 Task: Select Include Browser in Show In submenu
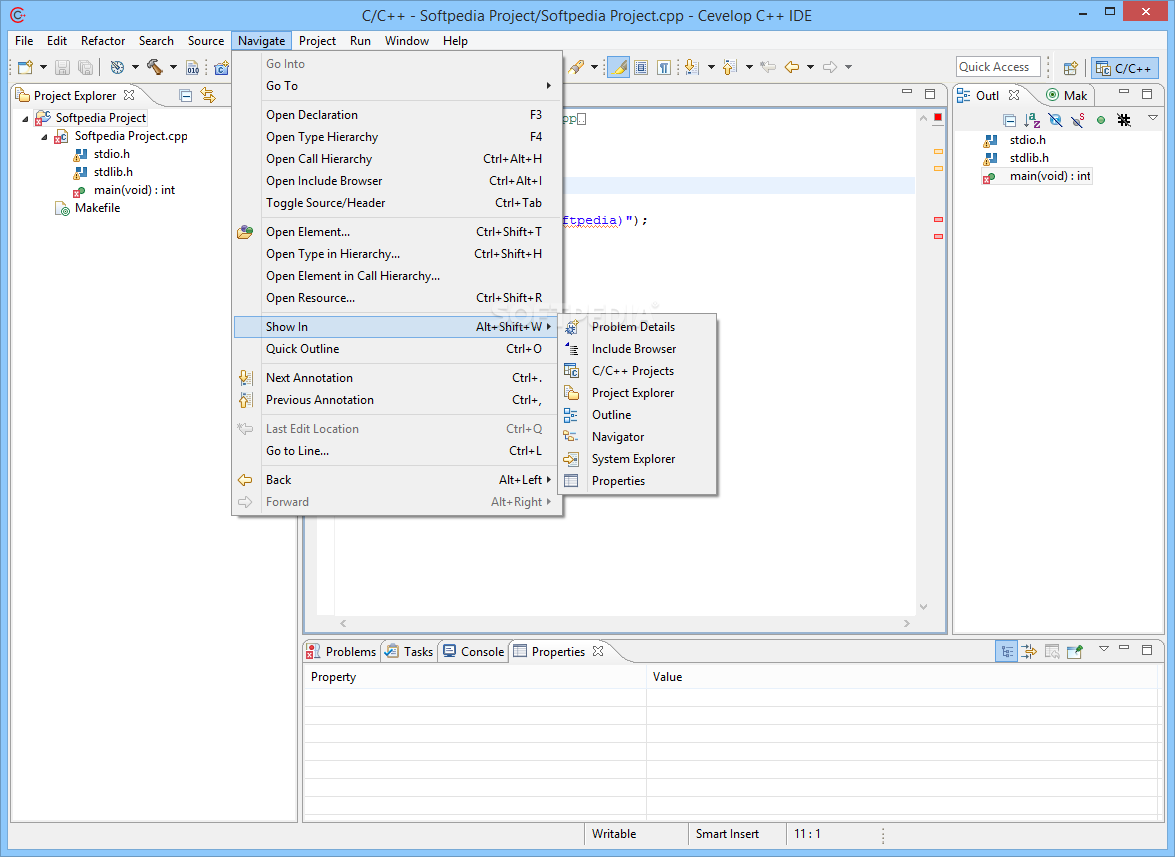tap(638, 349)
